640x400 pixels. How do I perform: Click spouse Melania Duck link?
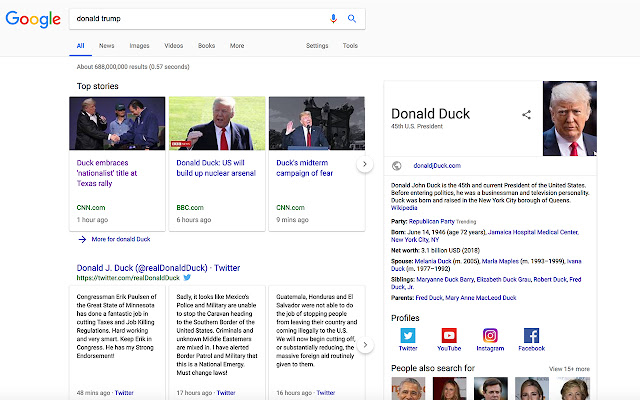pos(433,261)
